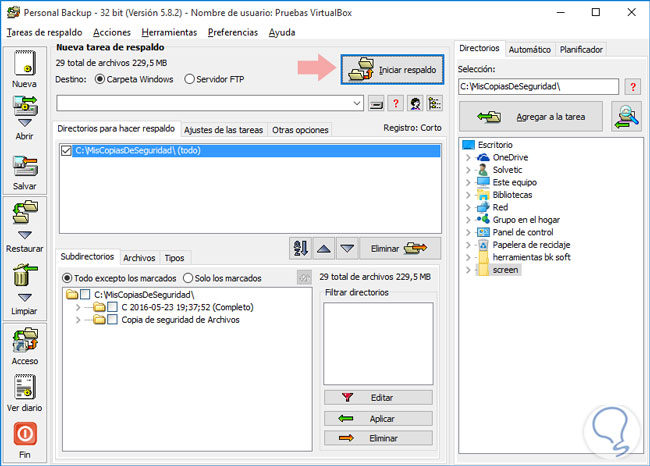Click the user portrait icon beside destination
Viewport: 650px width, 466px height.
(x=415, y=104)
